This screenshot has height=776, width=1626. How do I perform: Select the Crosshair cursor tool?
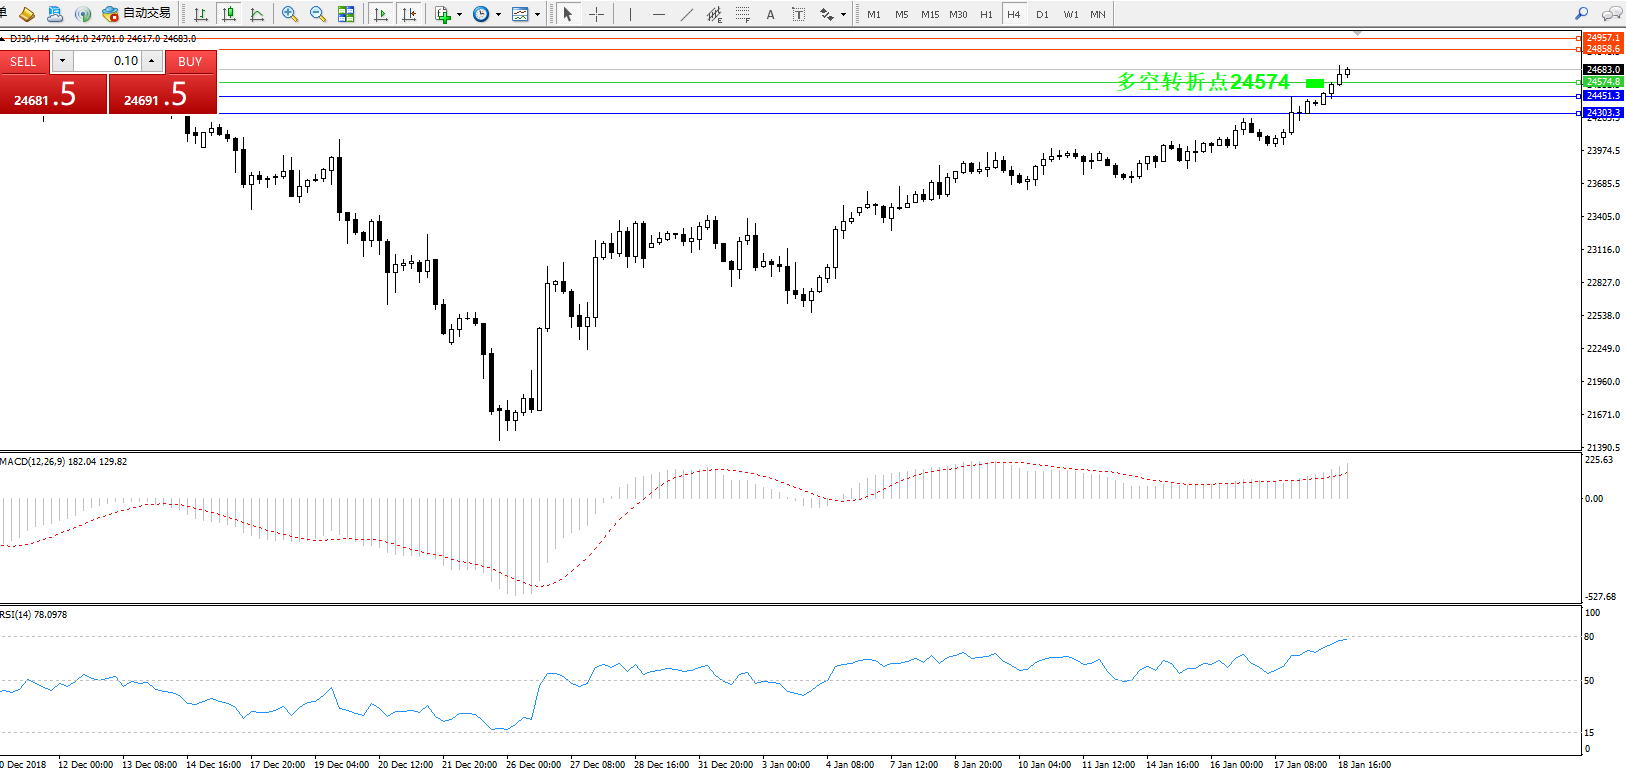596,14
